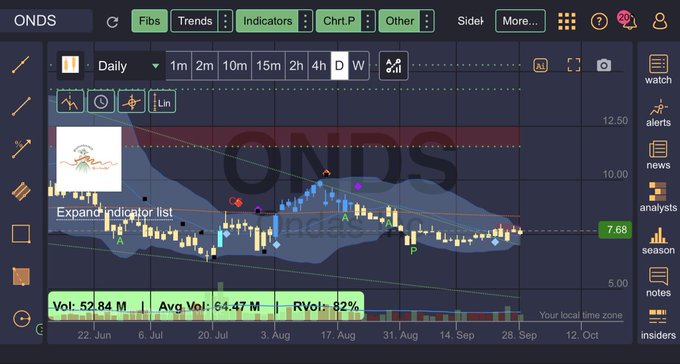Click the ONDS ticker symbol field
The height and width of the screenshot is (364, 680).
pyautogui.click(x=46, y=21)
